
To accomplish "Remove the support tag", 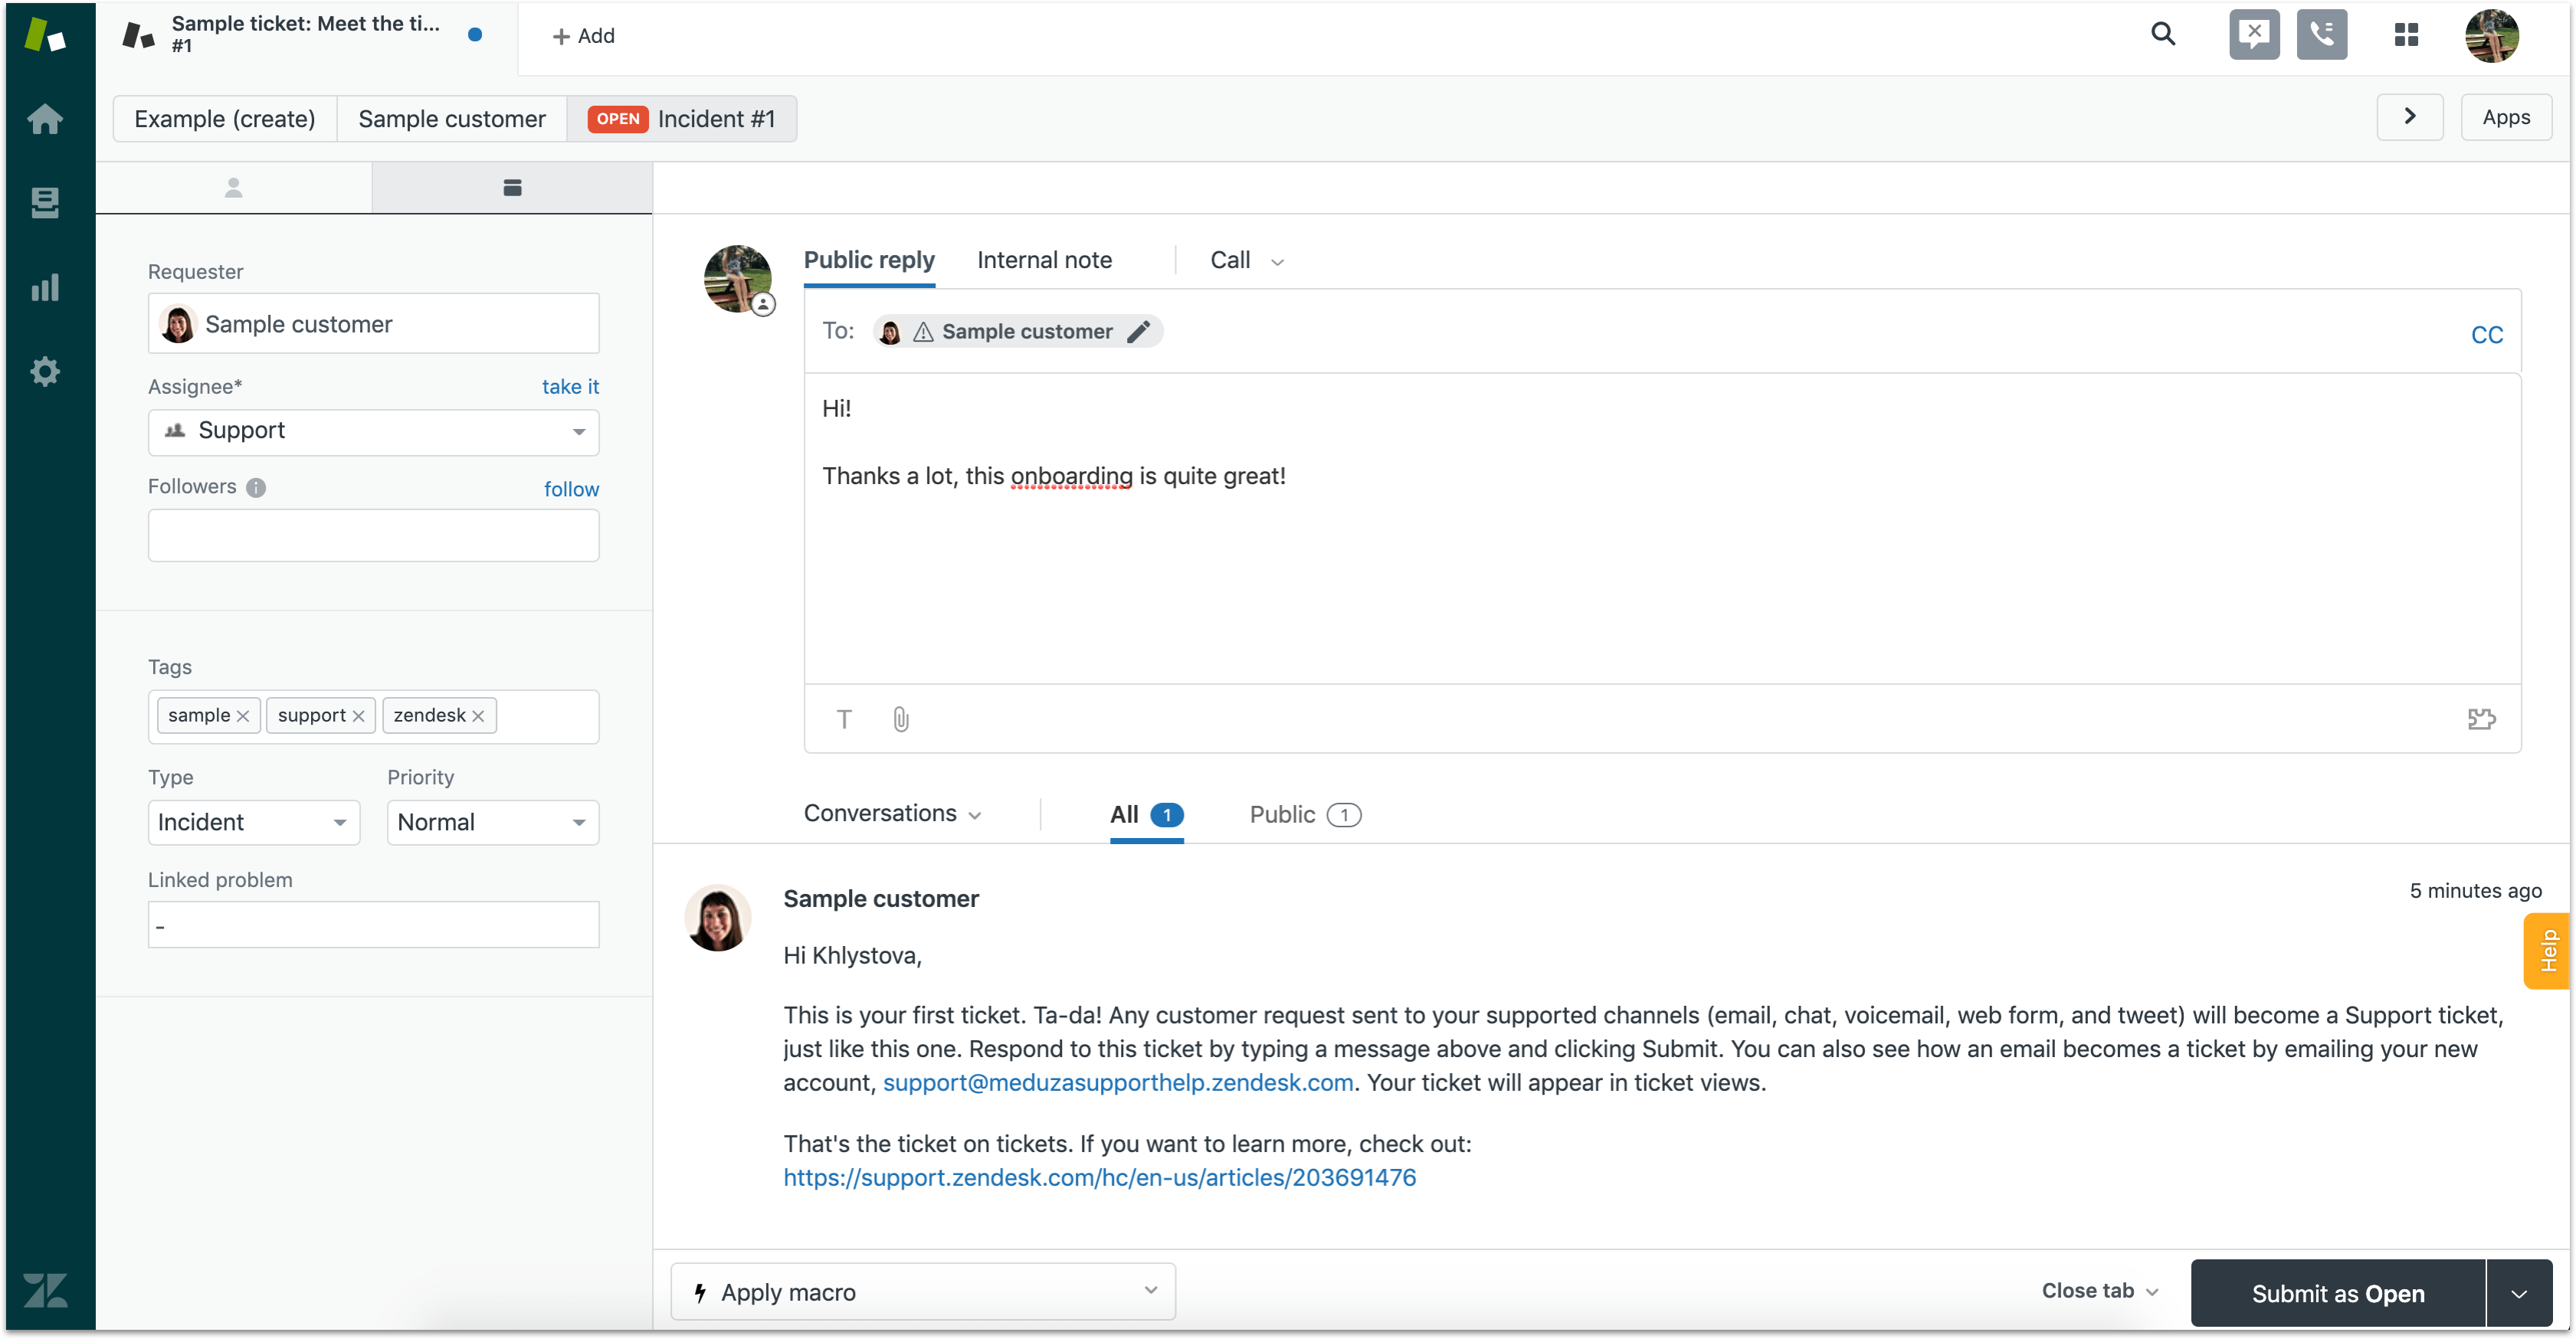I will tap(358, 716).
